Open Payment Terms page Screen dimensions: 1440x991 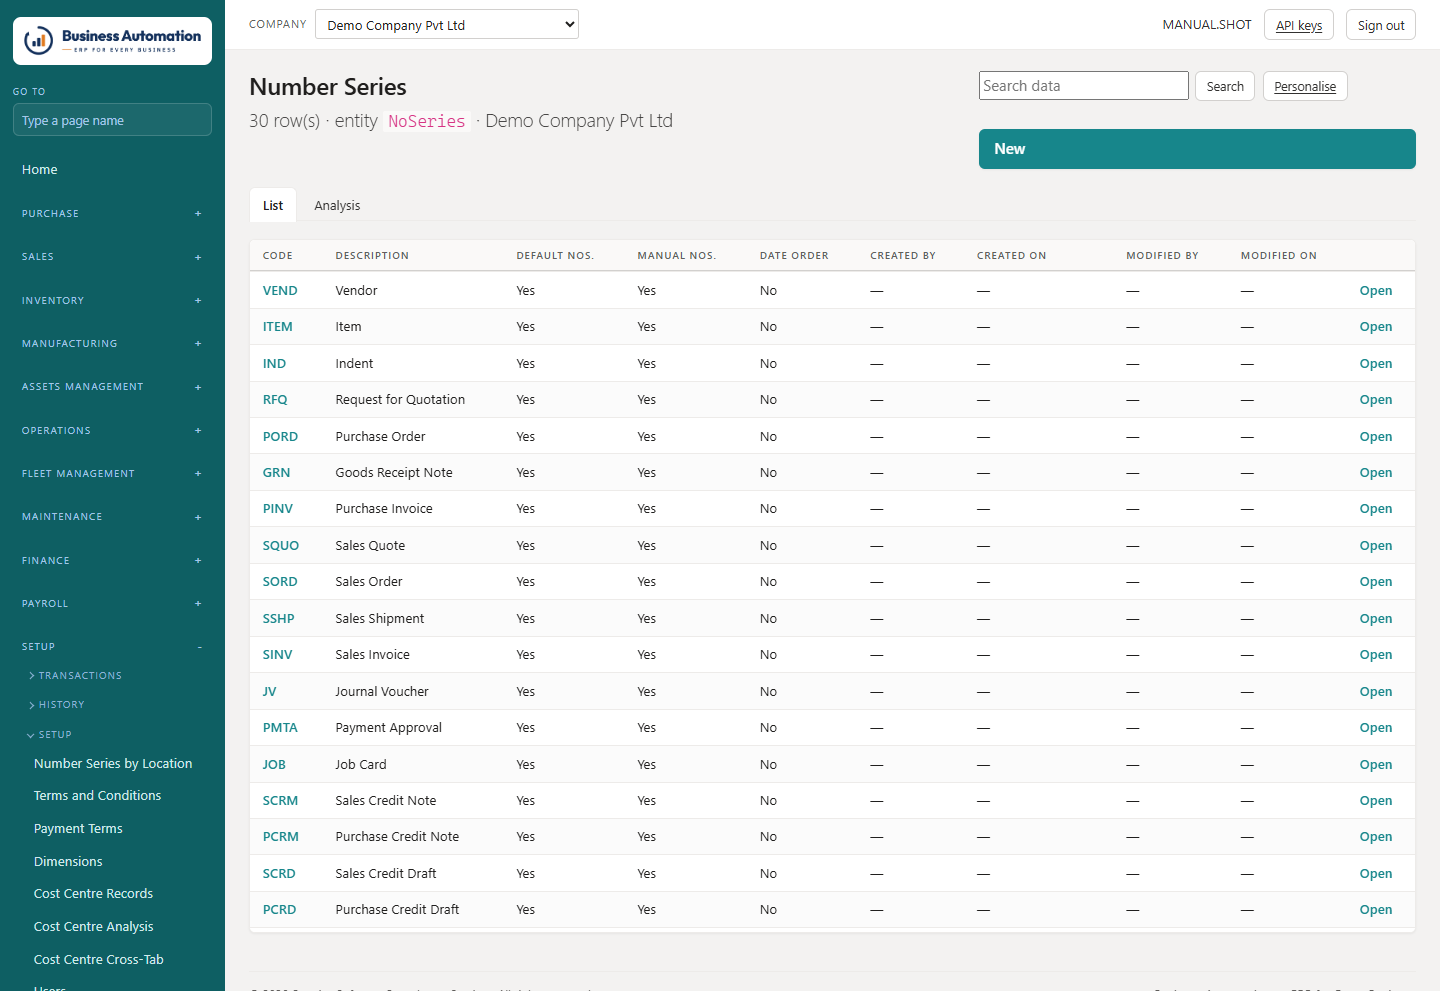pyautogui.click(x=78, y=829)
